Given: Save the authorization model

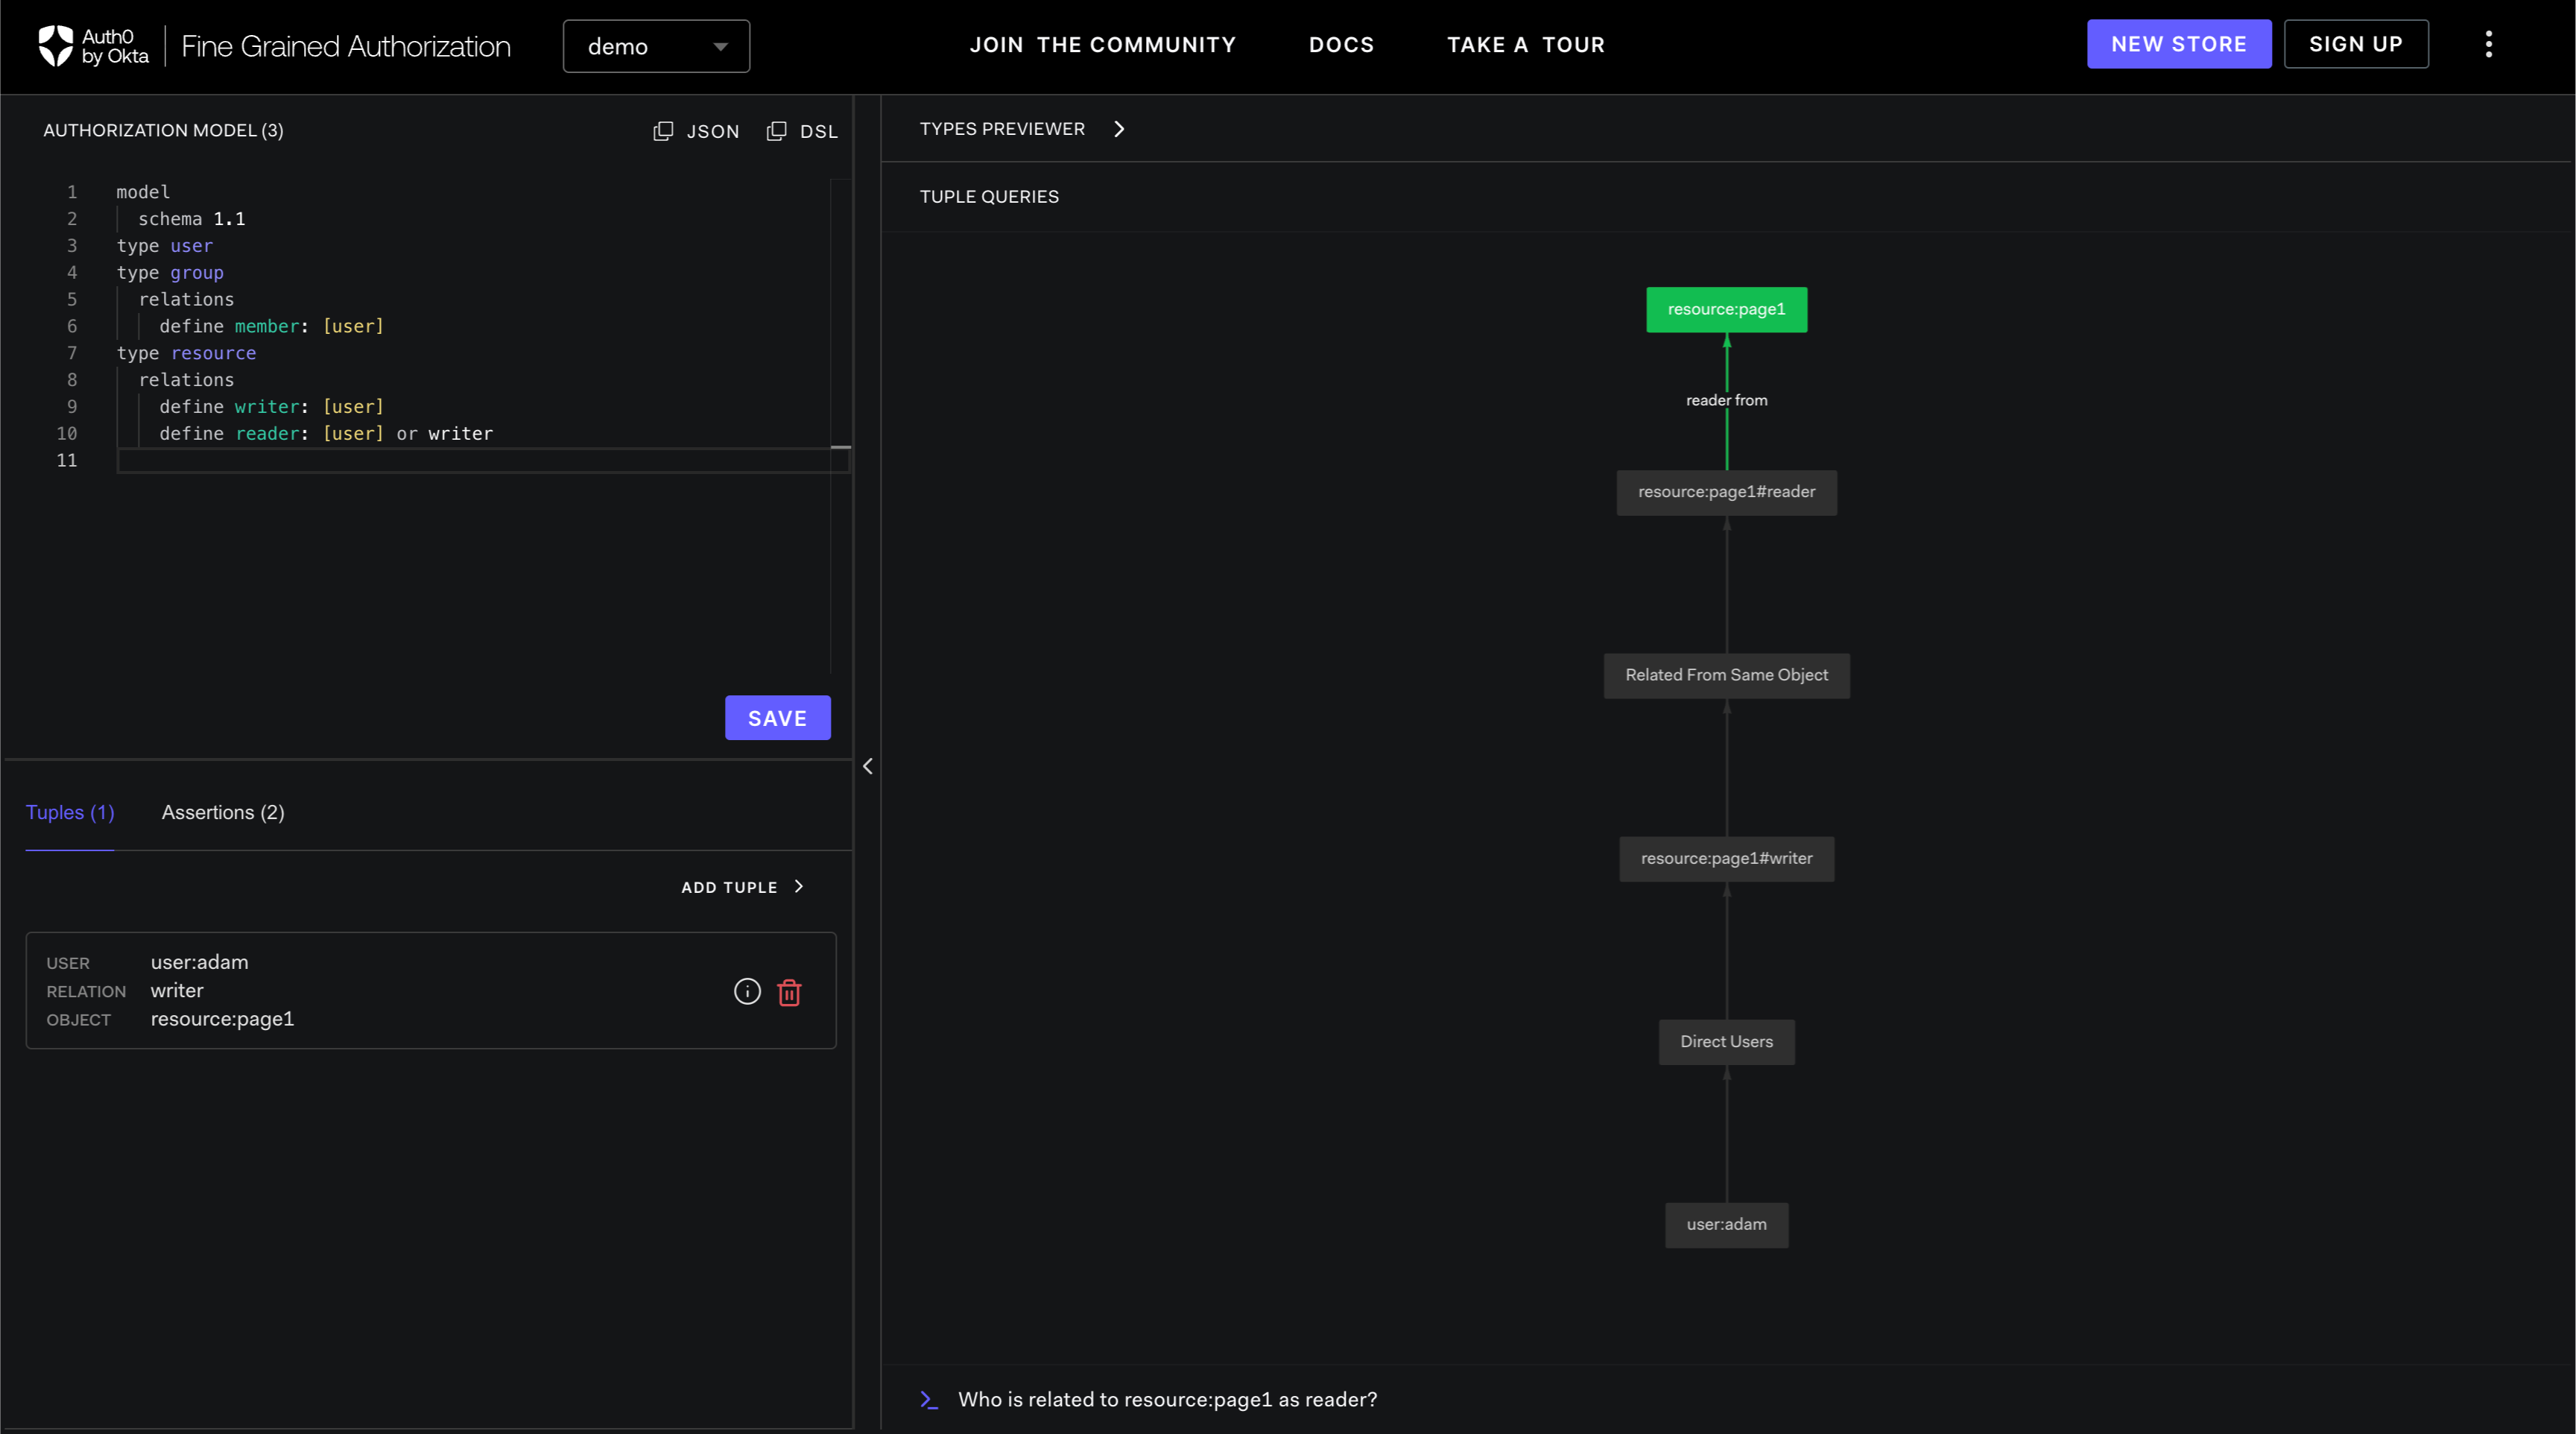Looking at the screenshot, I should (777, 718).
